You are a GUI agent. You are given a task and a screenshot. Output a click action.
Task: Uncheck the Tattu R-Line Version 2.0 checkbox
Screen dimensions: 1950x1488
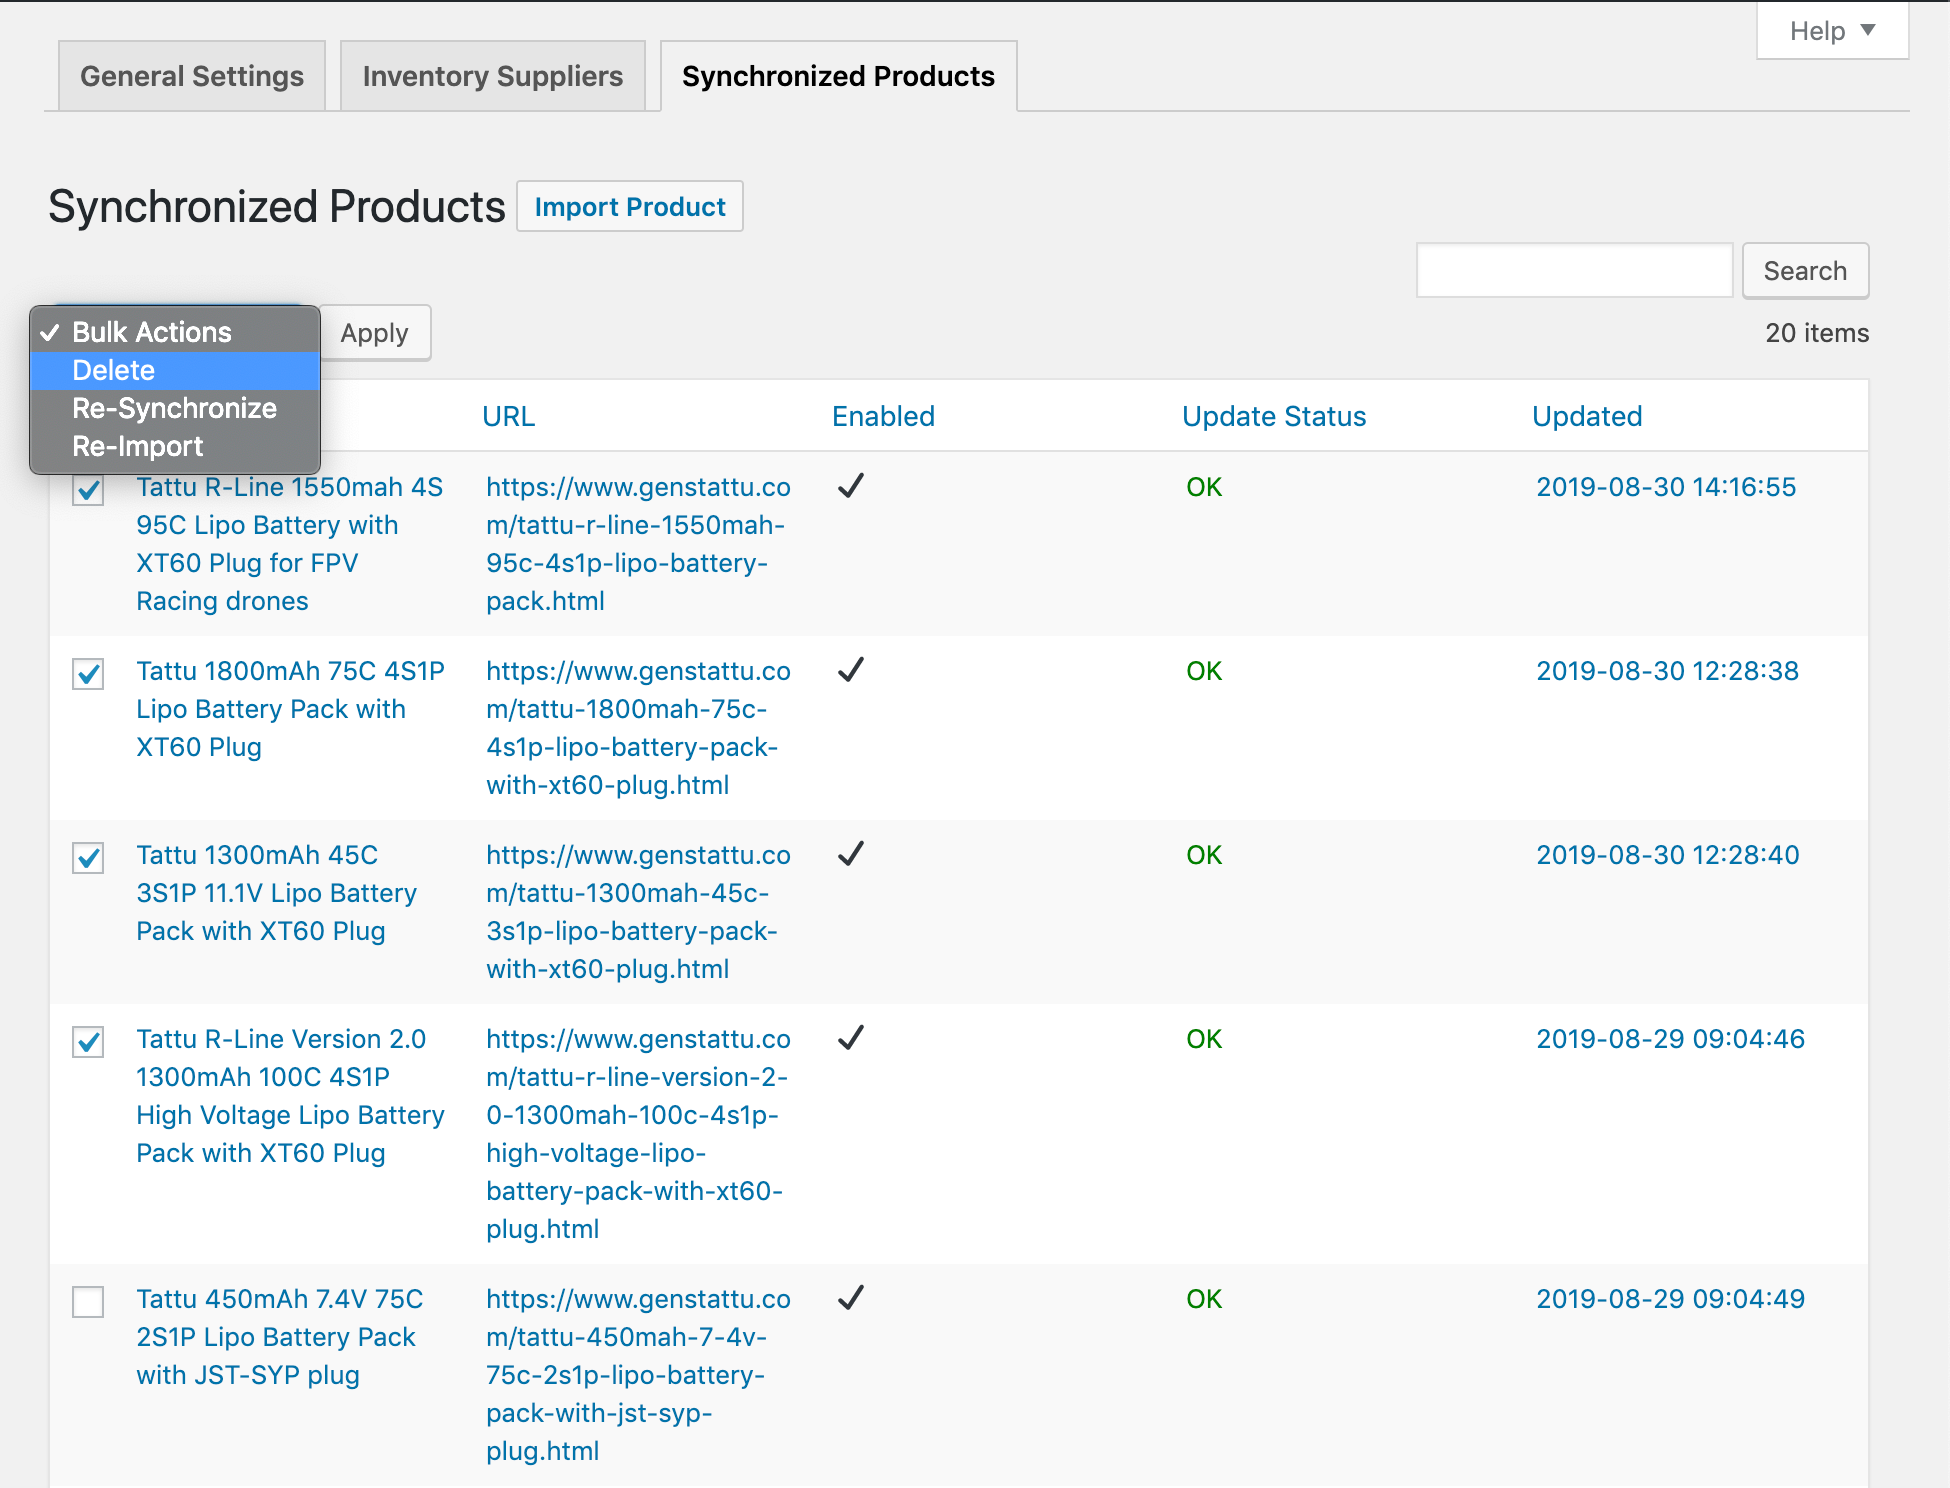click(x=88, y=1042)
